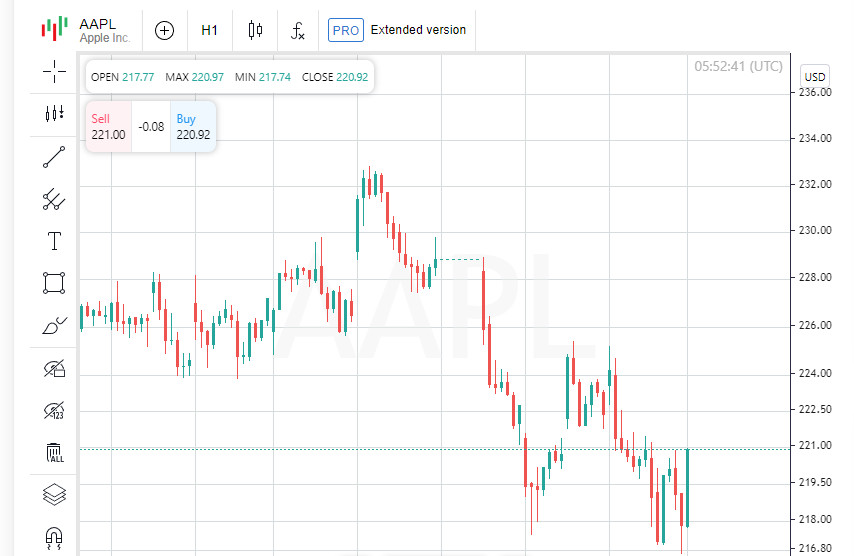This screenshot has width=854, height=556.
Task: Toggle hide-and-lock drawings eye icon
Action: coord(54,369)
